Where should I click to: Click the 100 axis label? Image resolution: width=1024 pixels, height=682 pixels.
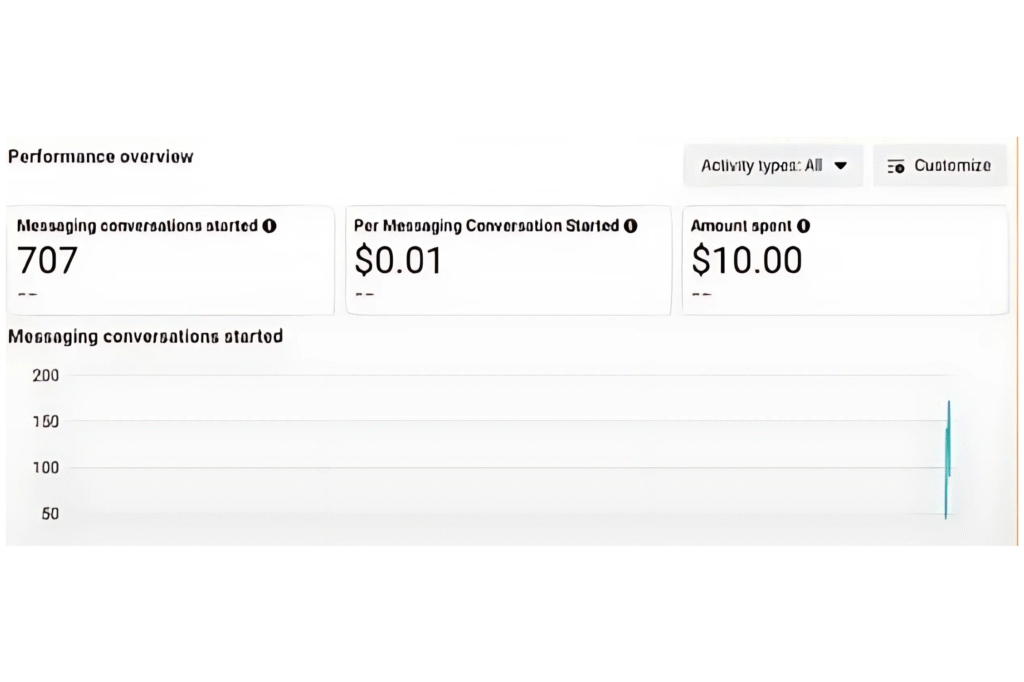click(x=47, y=467)
